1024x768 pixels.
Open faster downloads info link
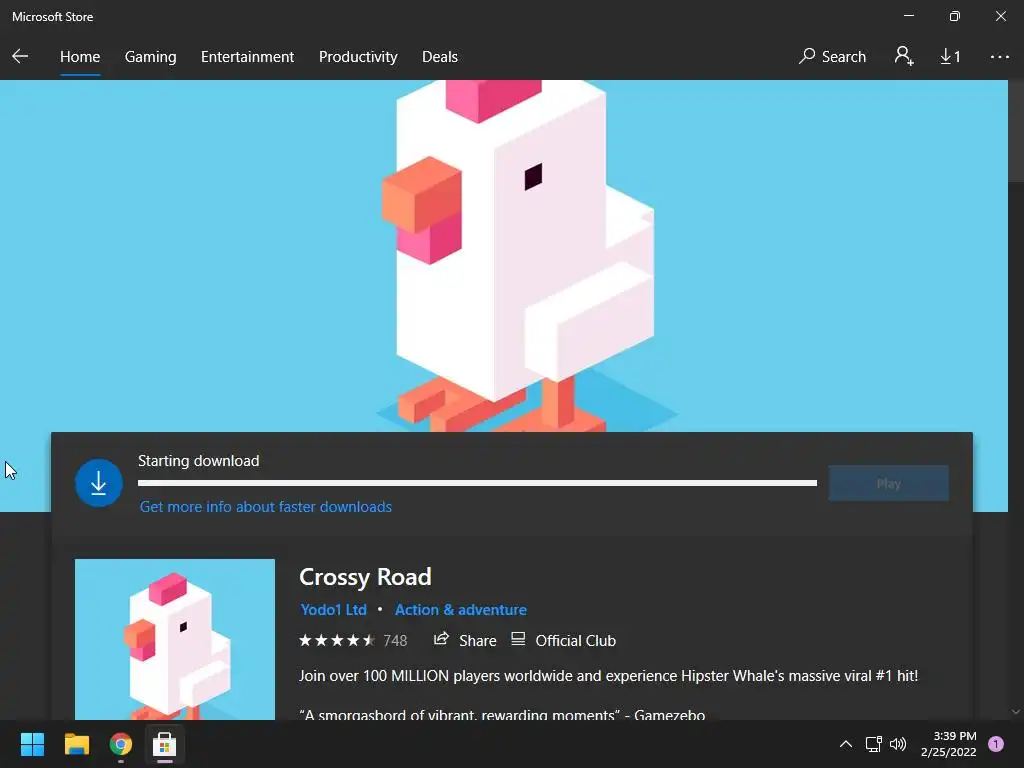click(266, 507)
